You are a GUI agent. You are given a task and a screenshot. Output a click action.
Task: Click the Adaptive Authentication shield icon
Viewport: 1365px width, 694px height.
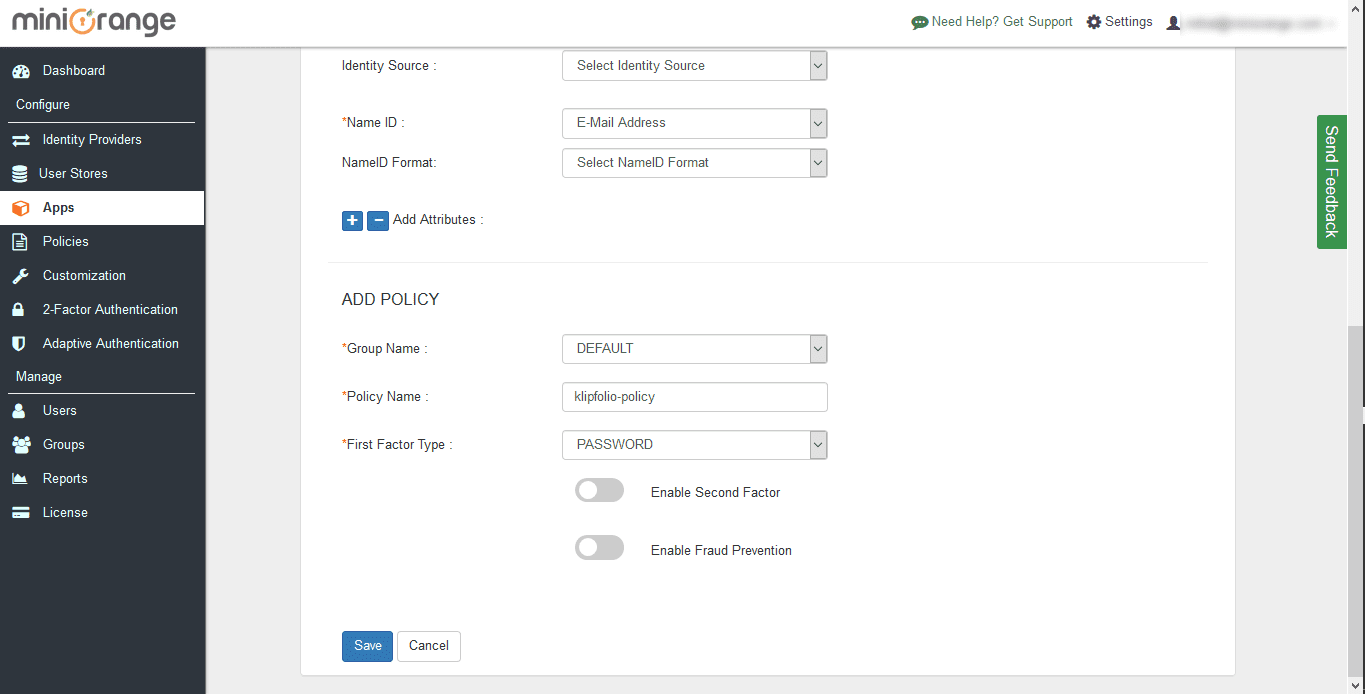(x=18, y=344)
